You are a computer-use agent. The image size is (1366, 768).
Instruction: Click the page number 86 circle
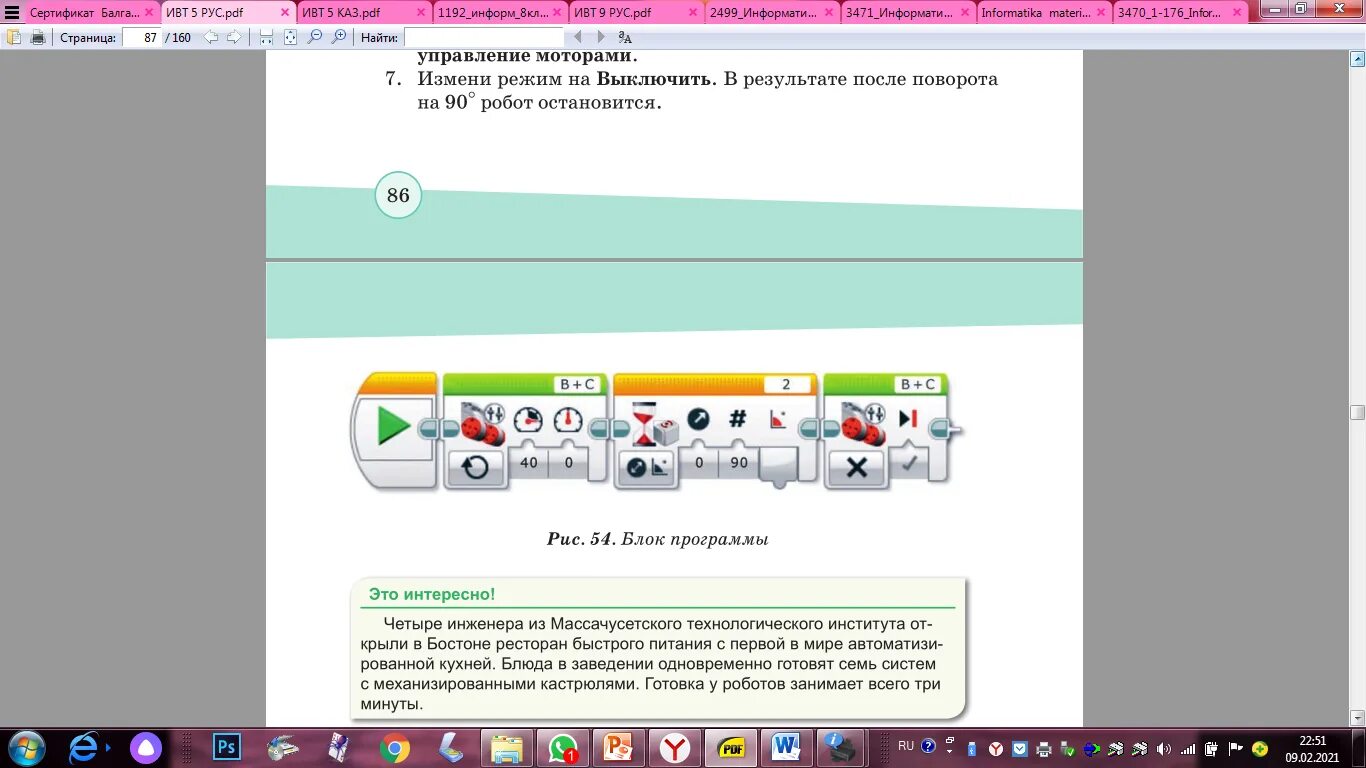point(398,195)
